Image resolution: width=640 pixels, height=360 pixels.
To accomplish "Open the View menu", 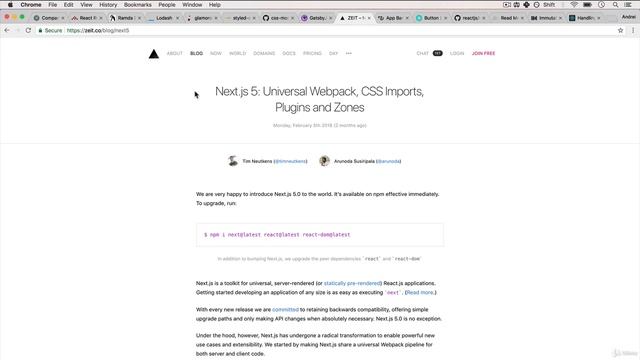I will click(86, 5).
